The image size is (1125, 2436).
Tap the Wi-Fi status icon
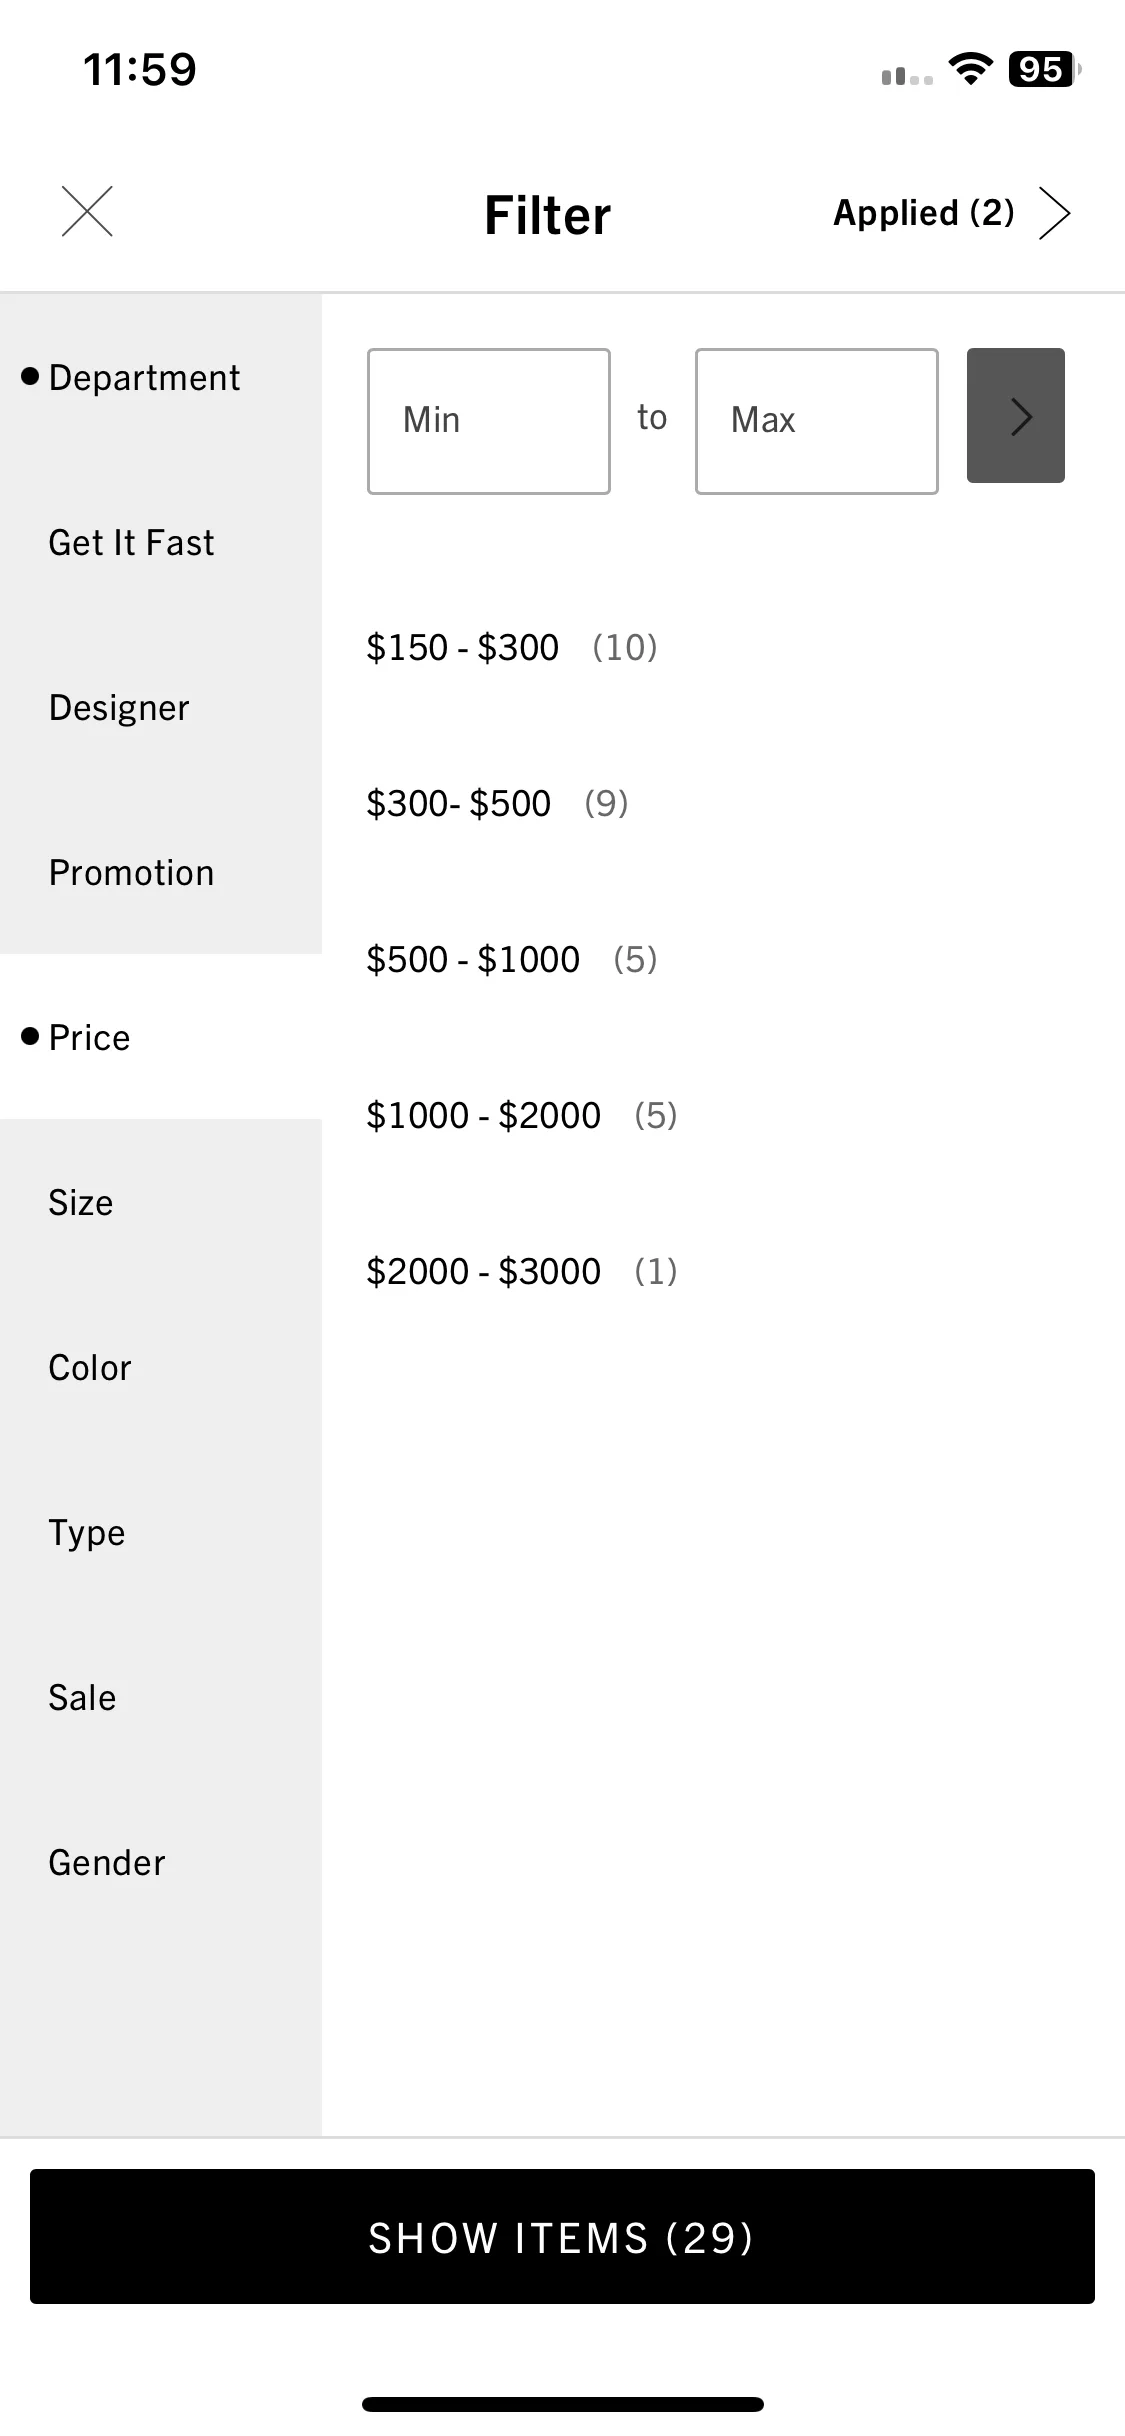(x=969, y=69)
